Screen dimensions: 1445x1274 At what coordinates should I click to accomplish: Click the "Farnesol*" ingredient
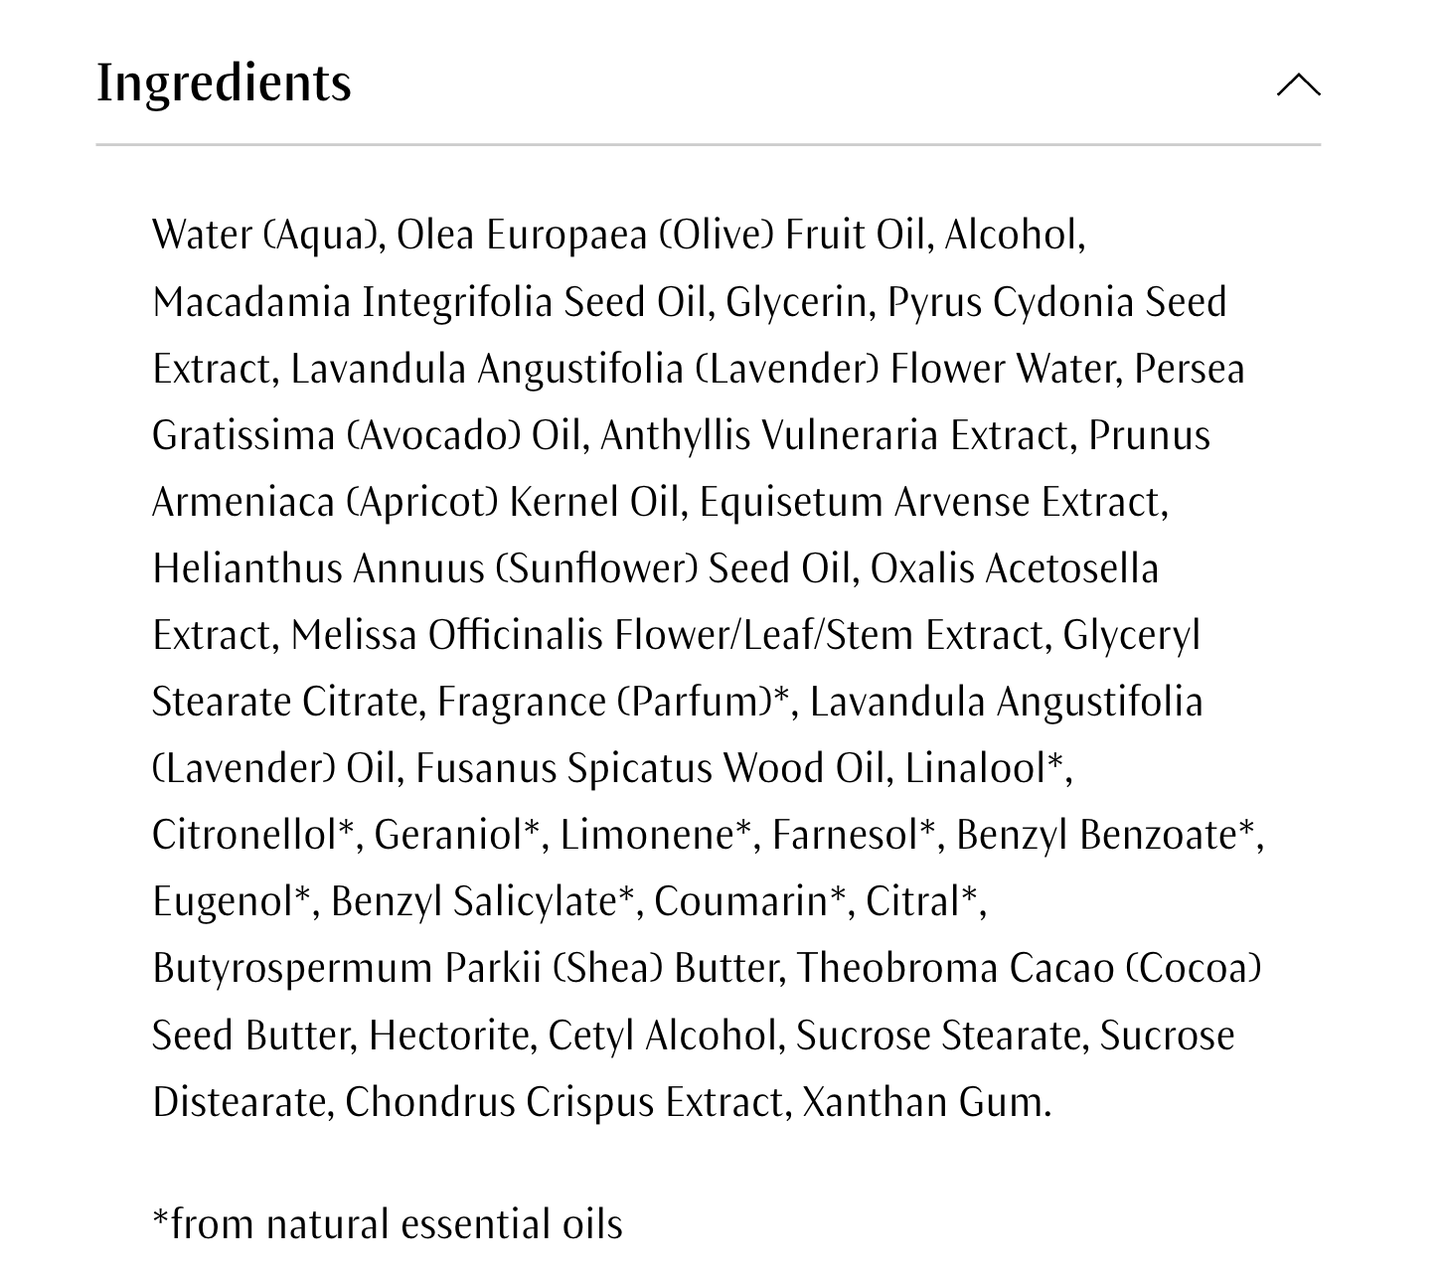(x=854, y=836)
